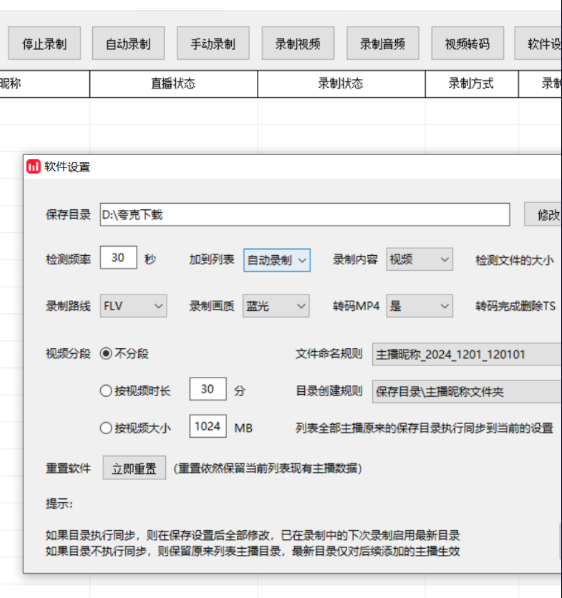Expand the 录制内容 dropdown showing 视频

pyautogui.click(x=419, y=259)
